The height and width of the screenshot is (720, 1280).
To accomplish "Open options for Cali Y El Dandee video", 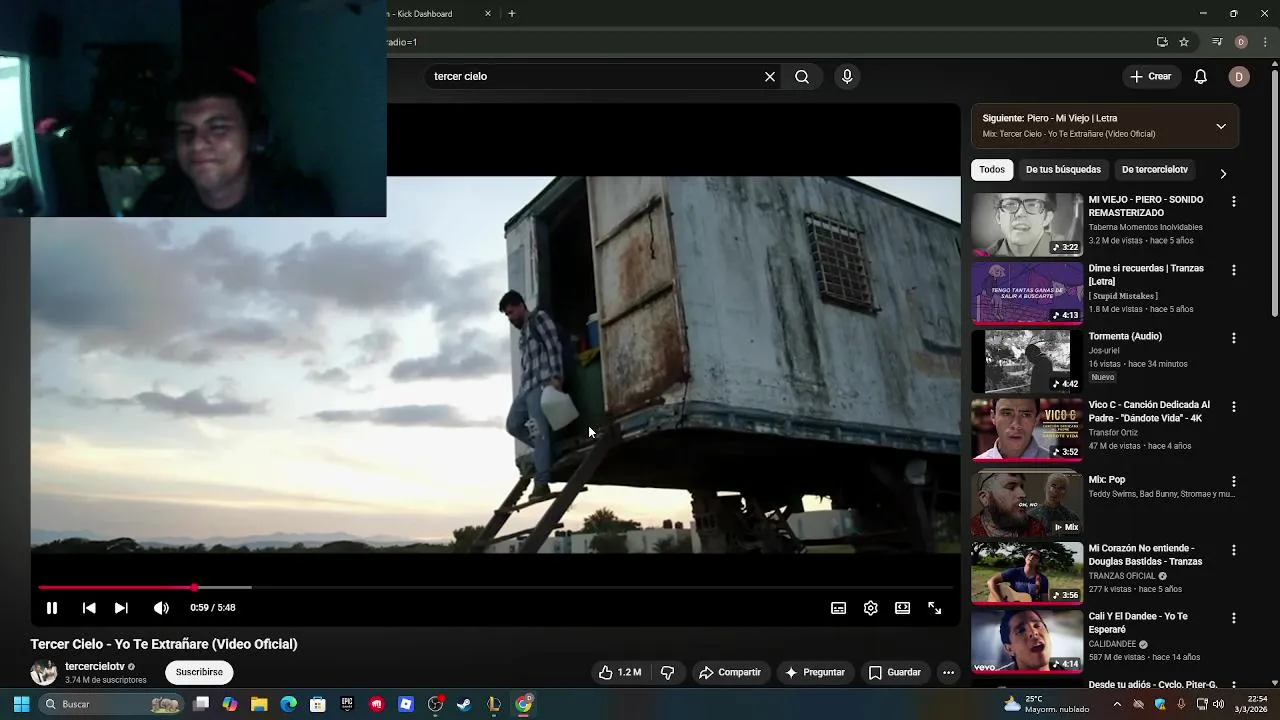I will [1233, 618].
